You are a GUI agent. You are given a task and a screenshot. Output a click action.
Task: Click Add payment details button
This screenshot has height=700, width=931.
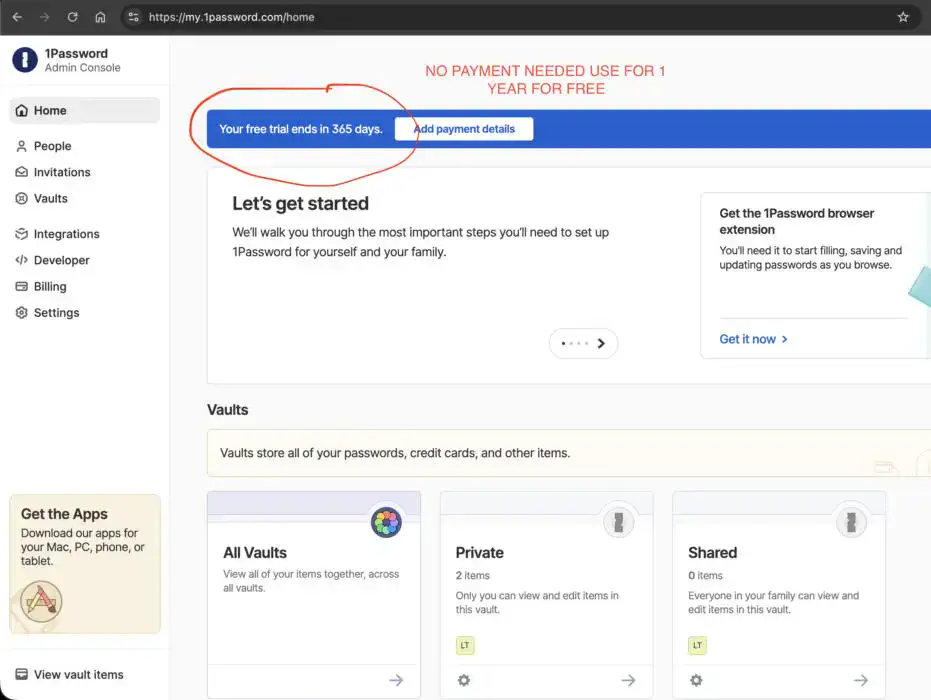(x=464, y=129)
